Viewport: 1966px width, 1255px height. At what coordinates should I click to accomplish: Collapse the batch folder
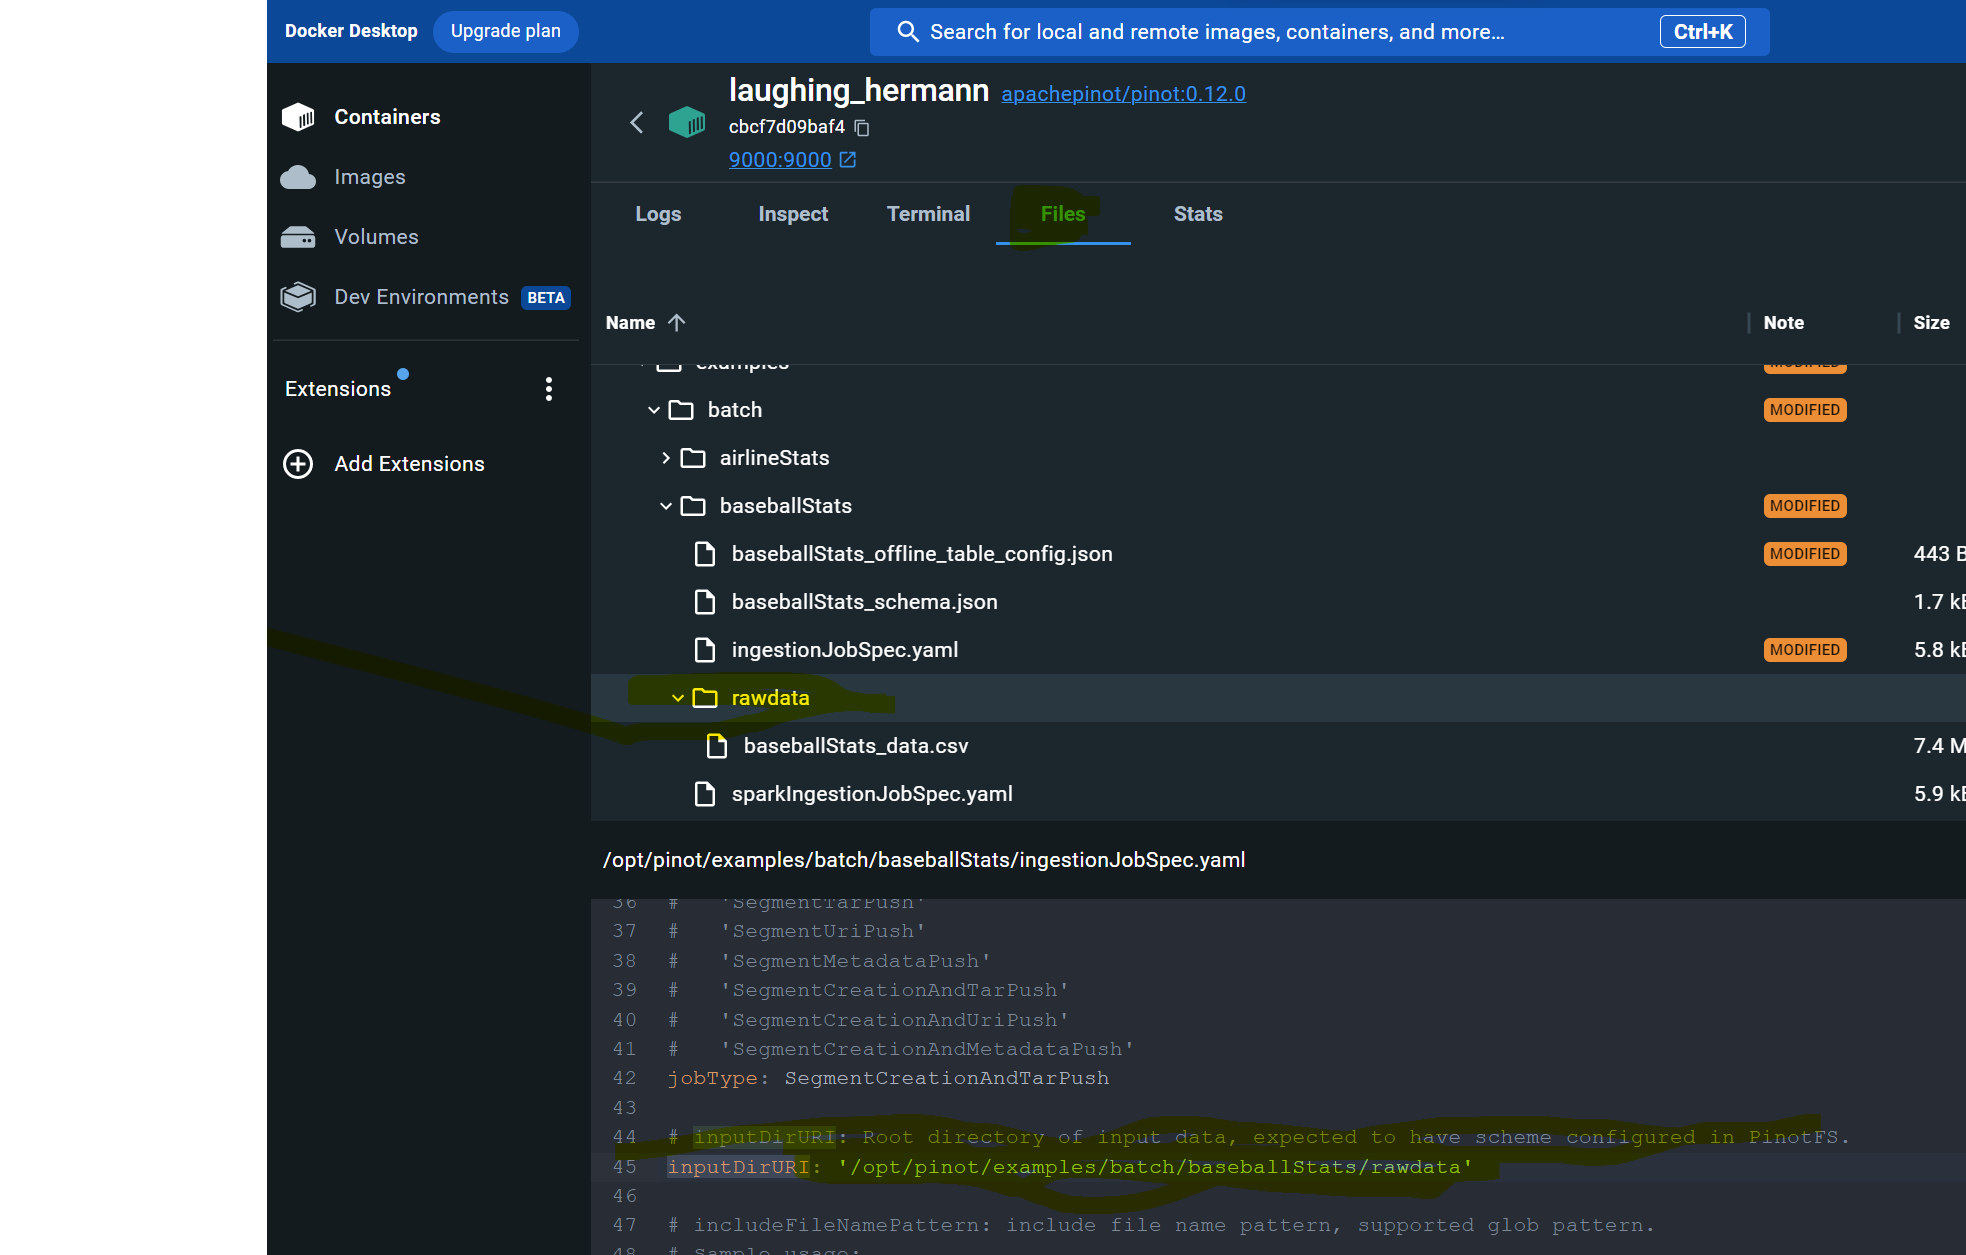click(x=655, y=410)
